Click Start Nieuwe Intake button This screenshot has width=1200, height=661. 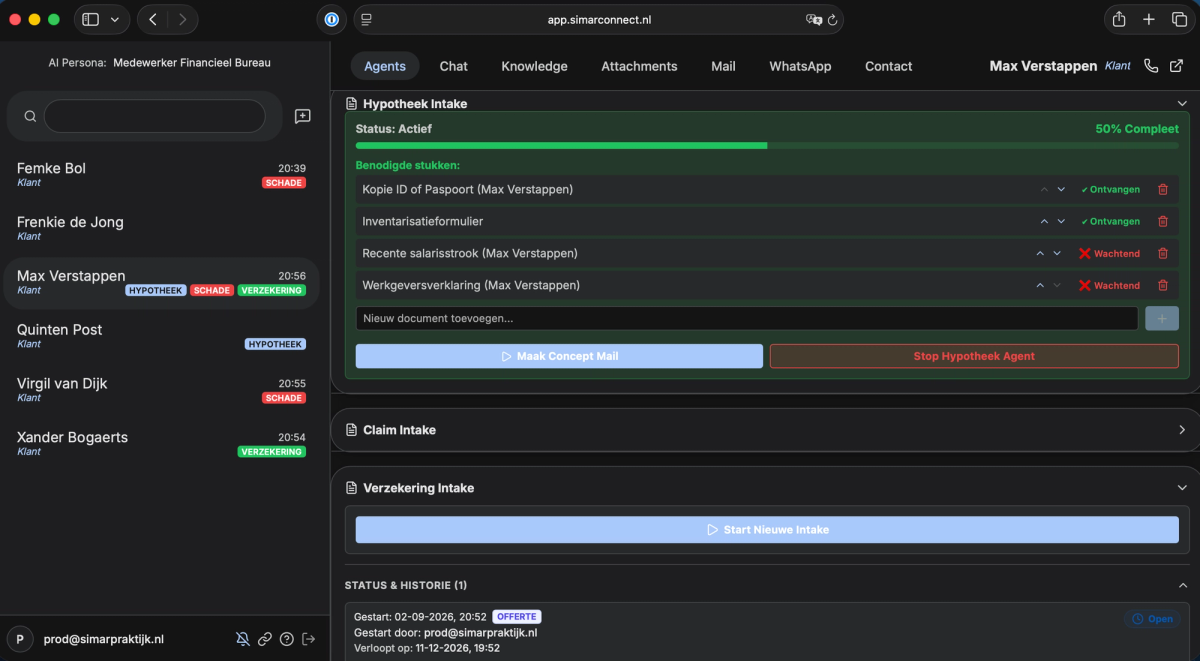[767, 529]
